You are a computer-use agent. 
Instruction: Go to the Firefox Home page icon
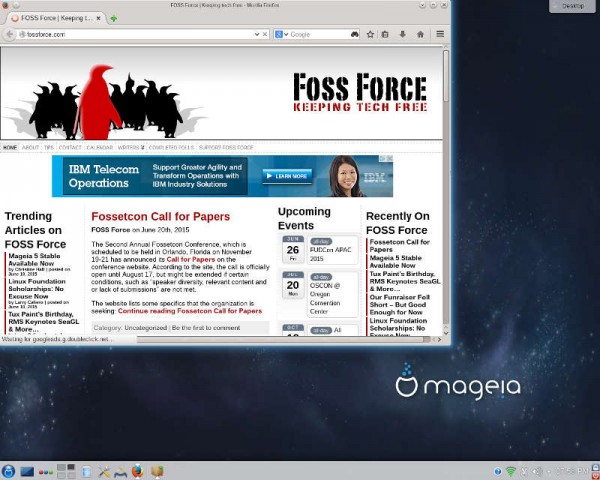[420, 34]
